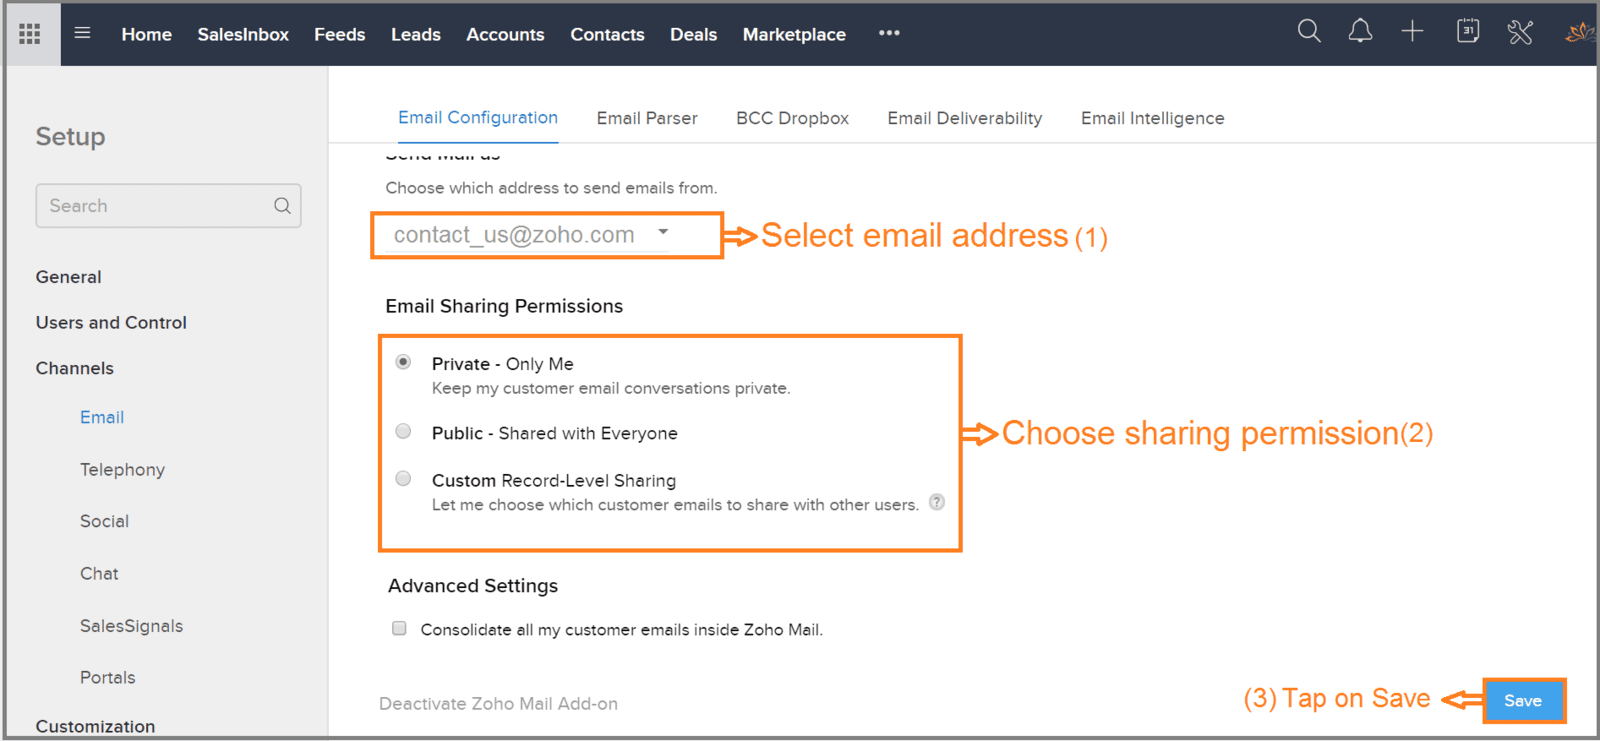Viewport: 1600px width, 741px height.
Task: Open Marketplace module
Action: coord(794,34)
